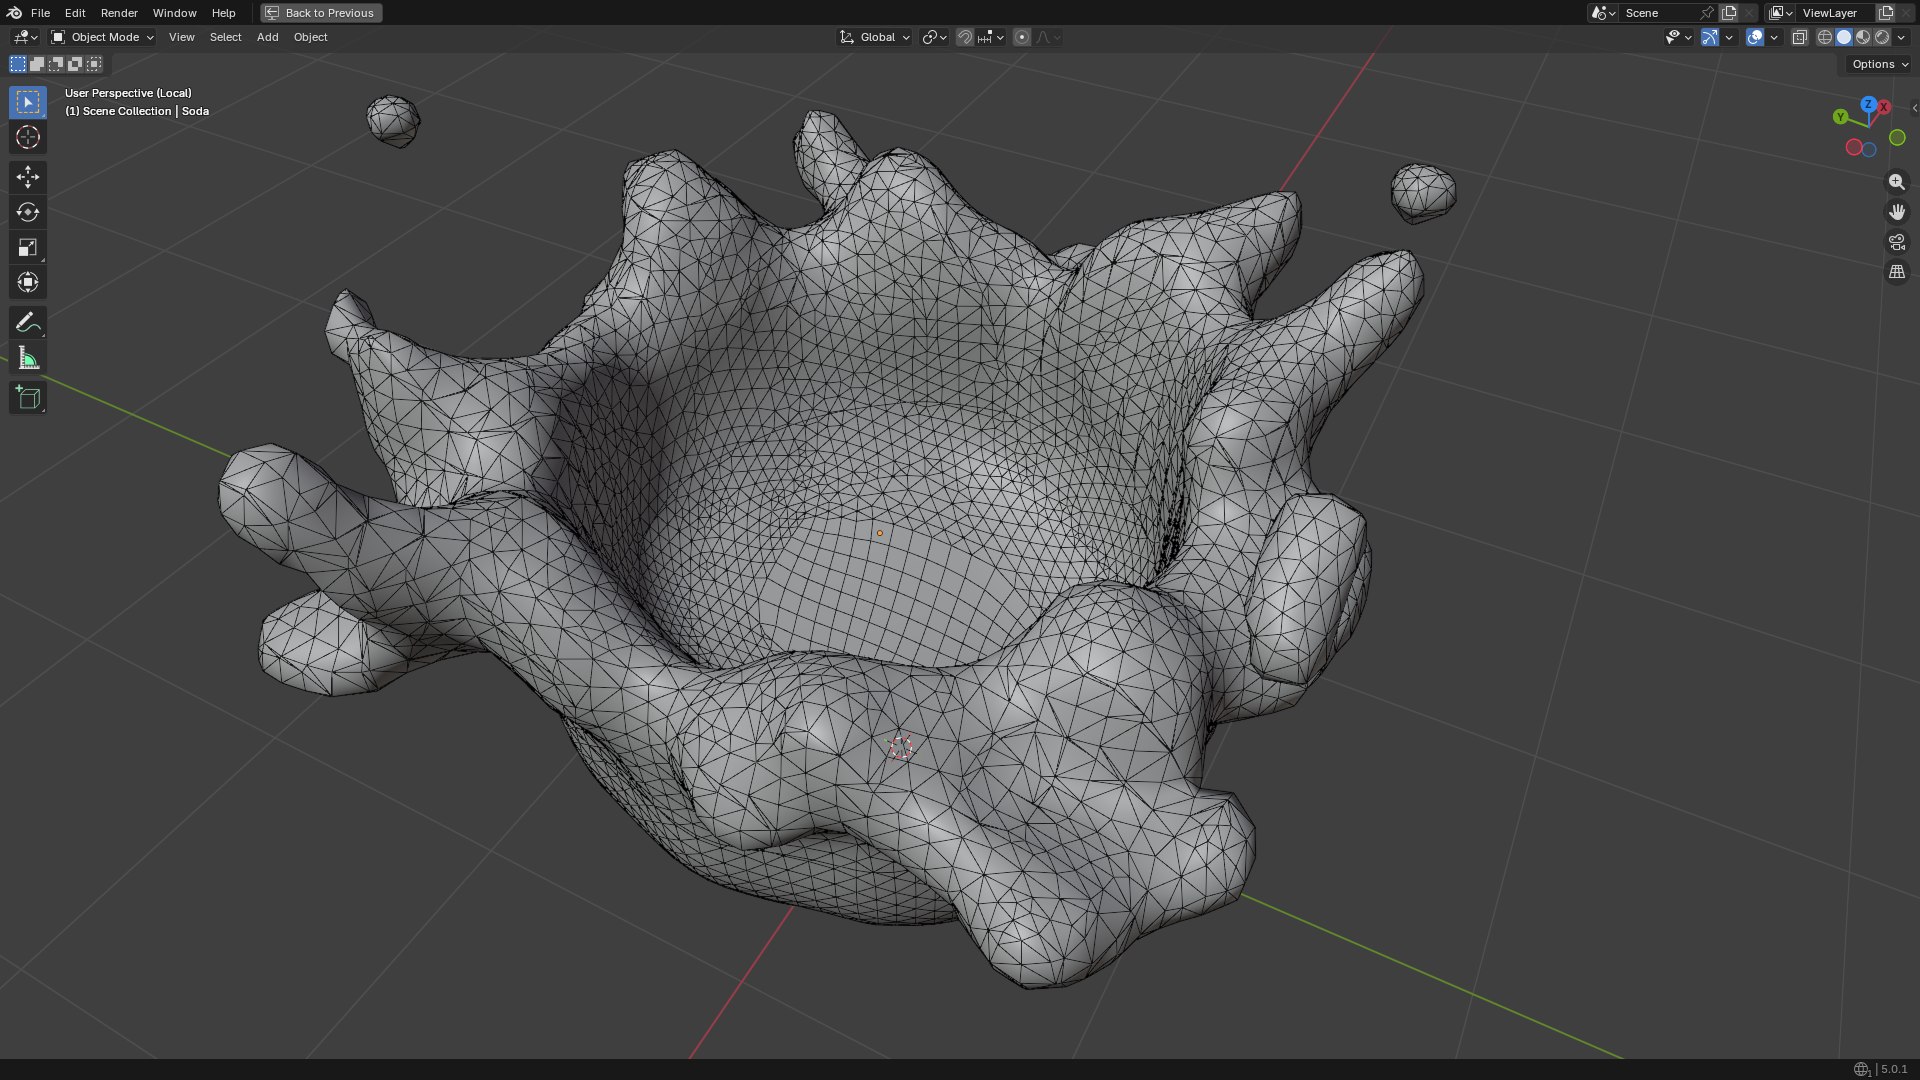
Task: Open the viewport Add menu
Action: (x=267, y=37)
